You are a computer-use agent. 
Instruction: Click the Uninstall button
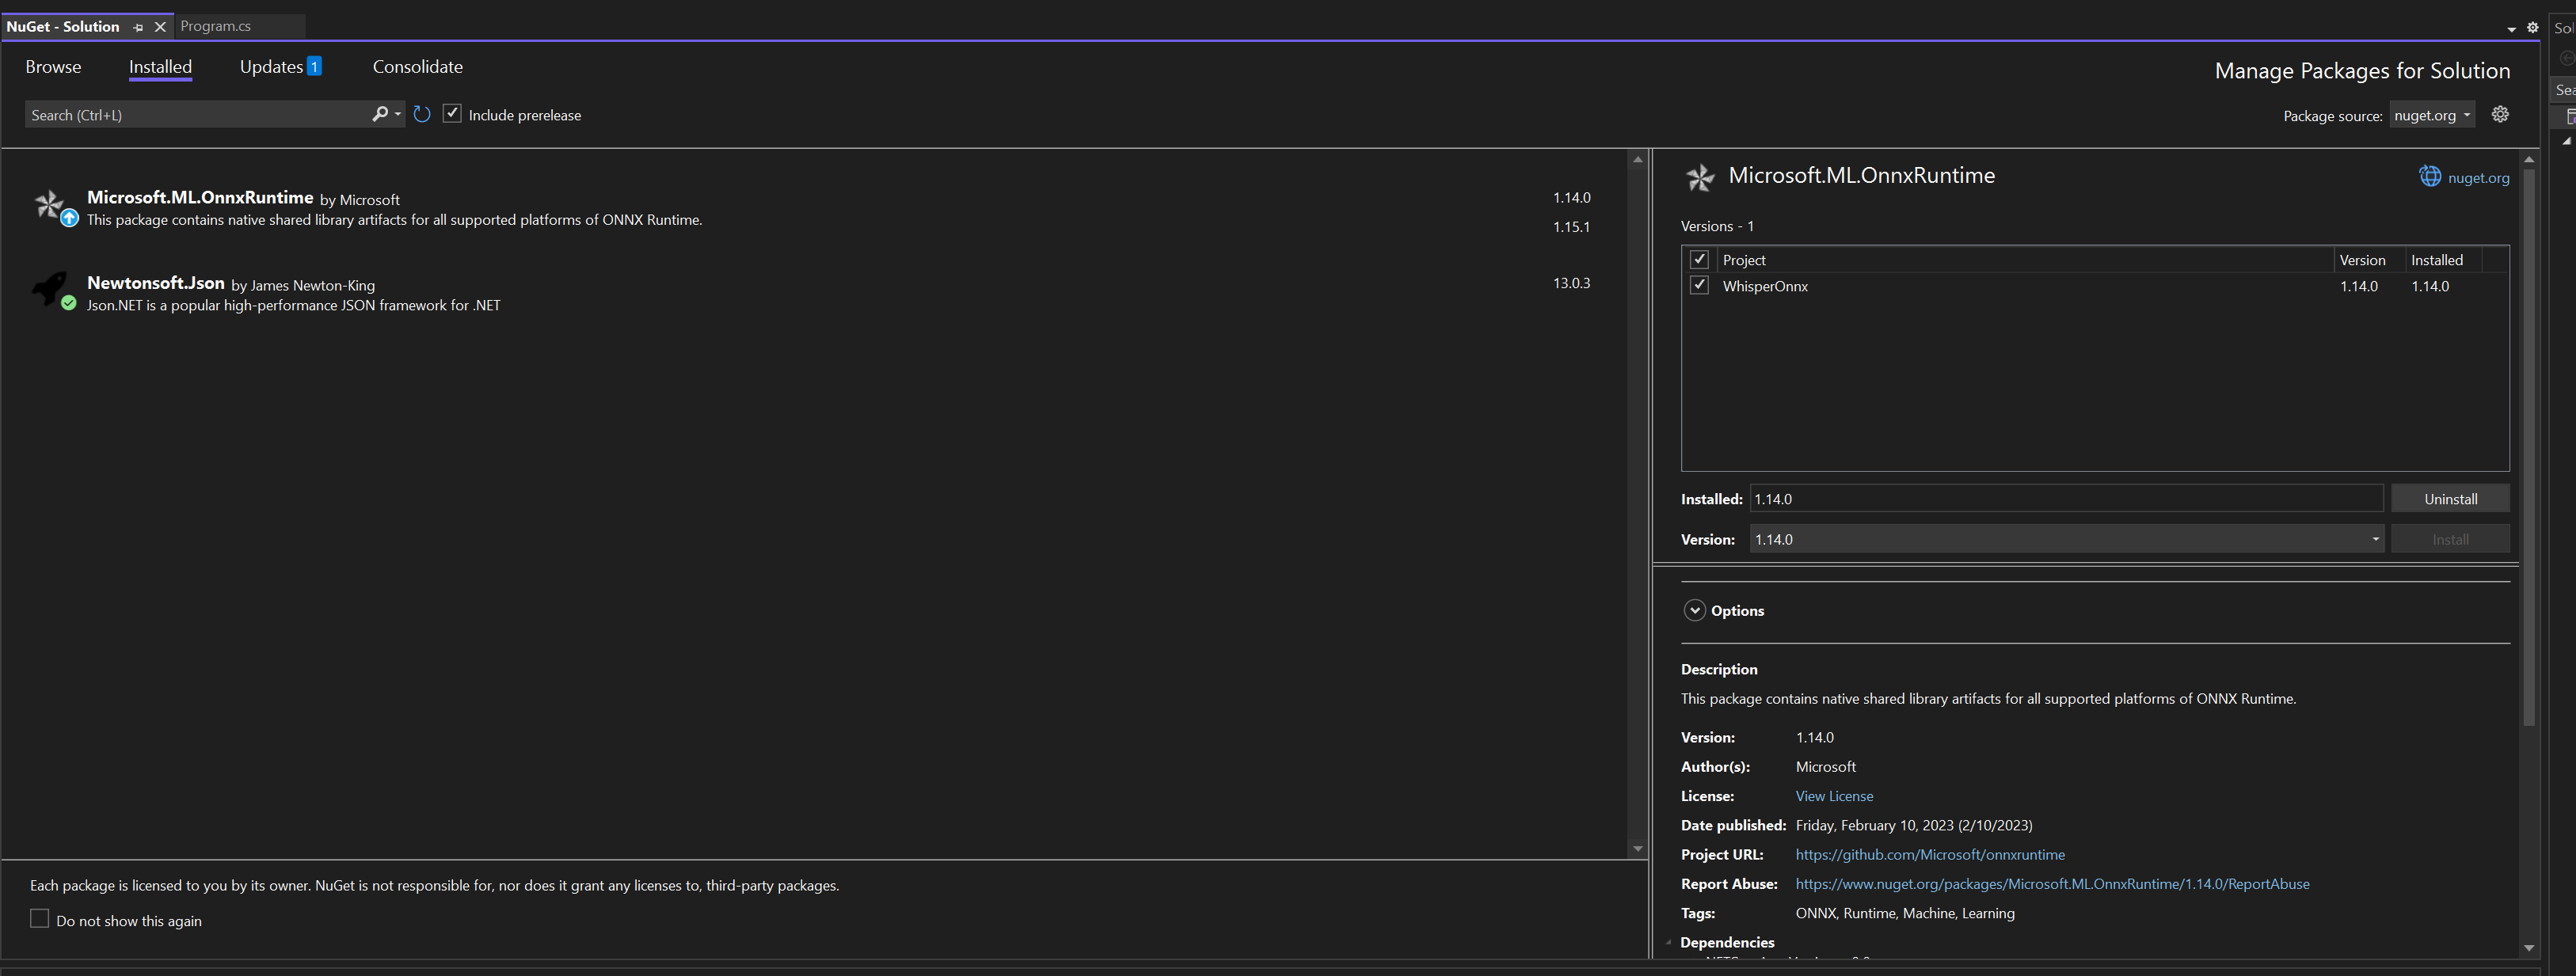pos(2449,498)
